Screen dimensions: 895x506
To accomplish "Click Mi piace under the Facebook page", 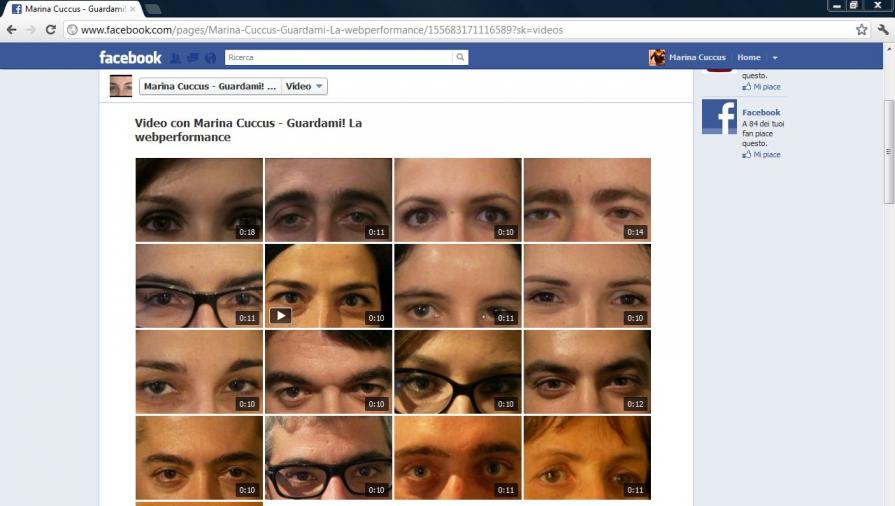I will pos(766,155).
